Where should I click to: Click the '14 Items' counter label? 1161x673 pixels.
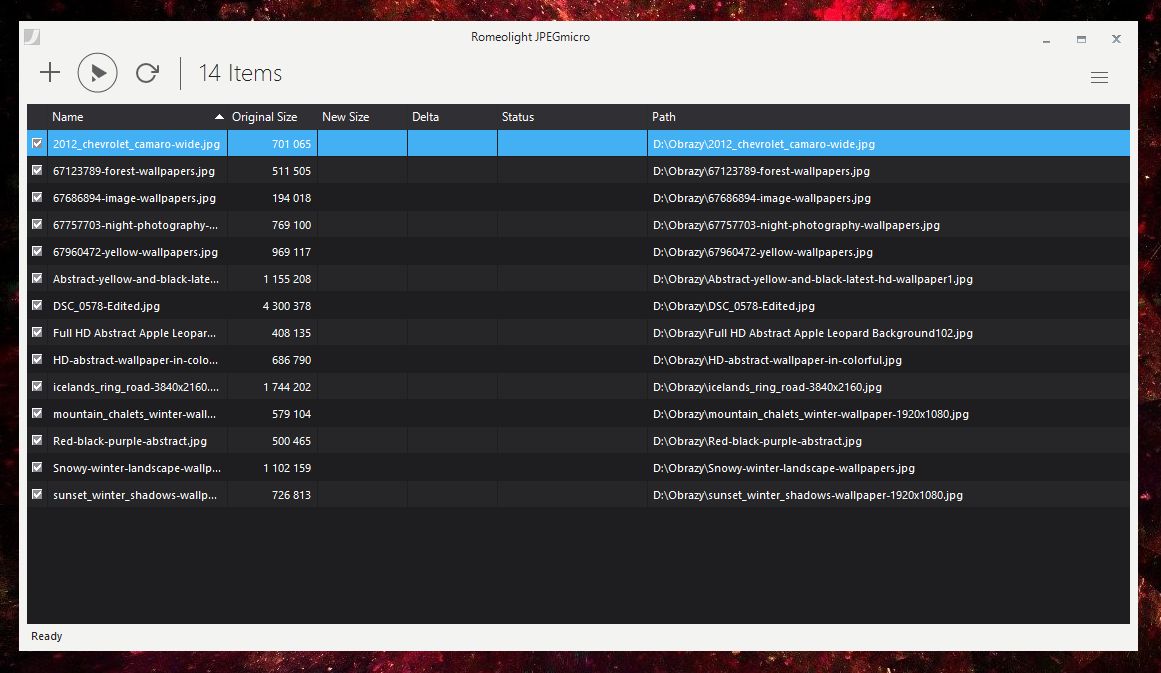pyautogui.click(x=240, y=73)
